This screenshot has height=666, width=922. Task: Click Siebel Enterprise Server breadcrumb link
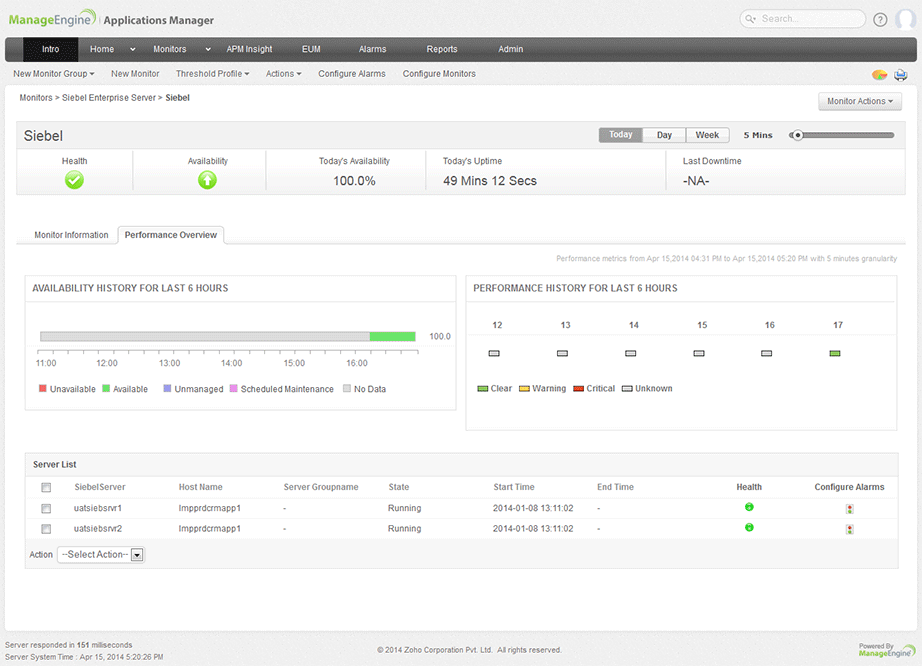pos(109,98)
